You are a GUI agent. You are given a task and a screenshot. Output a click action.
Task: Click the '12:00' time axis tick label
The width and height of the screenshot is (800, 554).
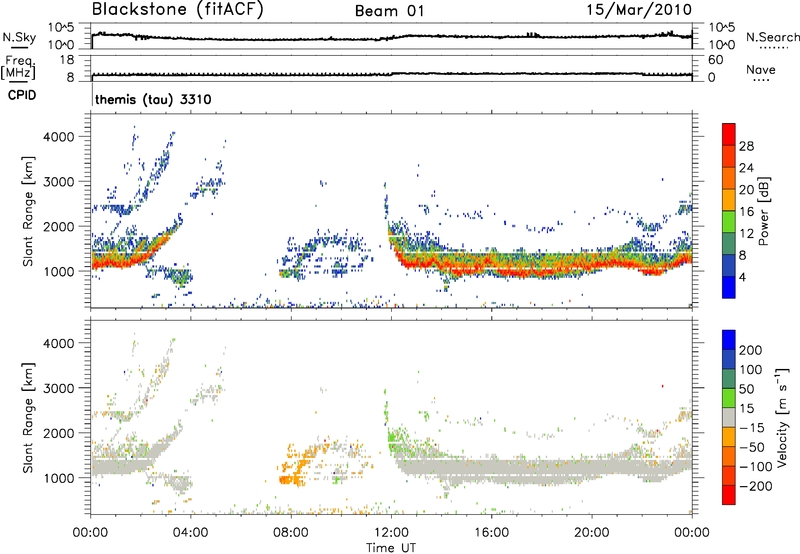tap(391, 533)
